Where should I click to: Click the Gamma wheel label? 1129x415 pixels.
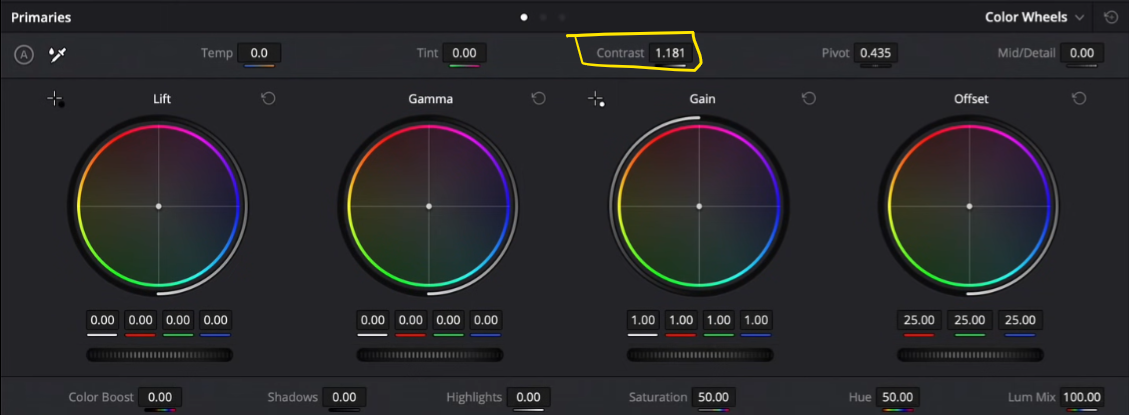pyautogui.click(x=431, y=99)
